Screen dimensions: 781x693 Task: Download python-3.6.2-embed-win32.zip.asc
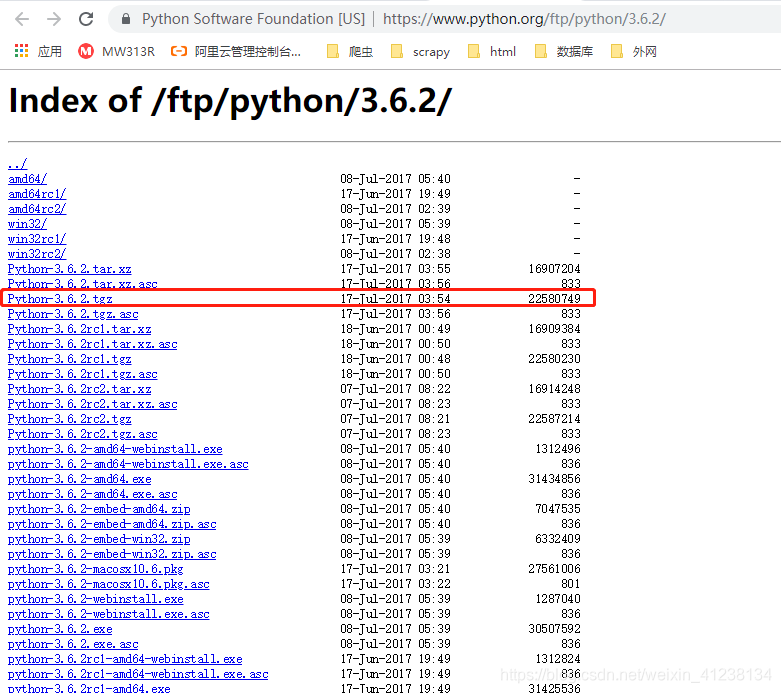pyautogui.click(x=112, y=554)
